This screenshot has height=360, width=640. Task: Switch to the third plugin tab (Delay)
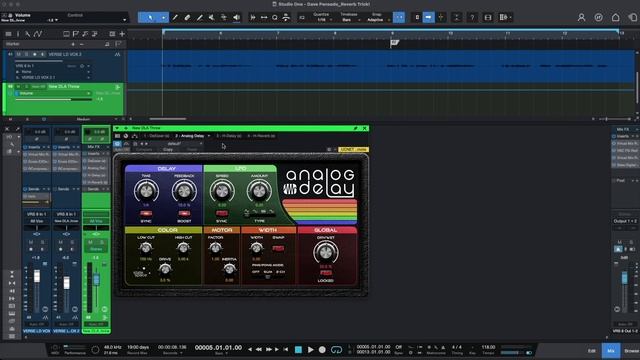coord(229,136)
